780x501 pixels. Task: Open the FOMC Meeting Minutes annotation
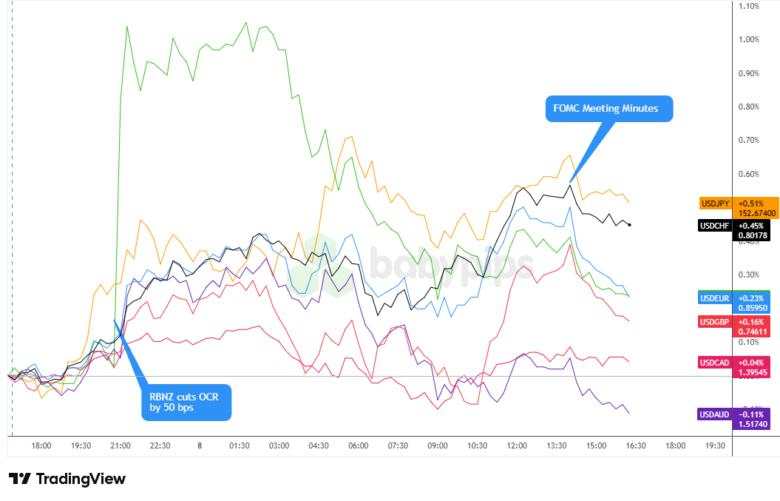click(609, 108)
